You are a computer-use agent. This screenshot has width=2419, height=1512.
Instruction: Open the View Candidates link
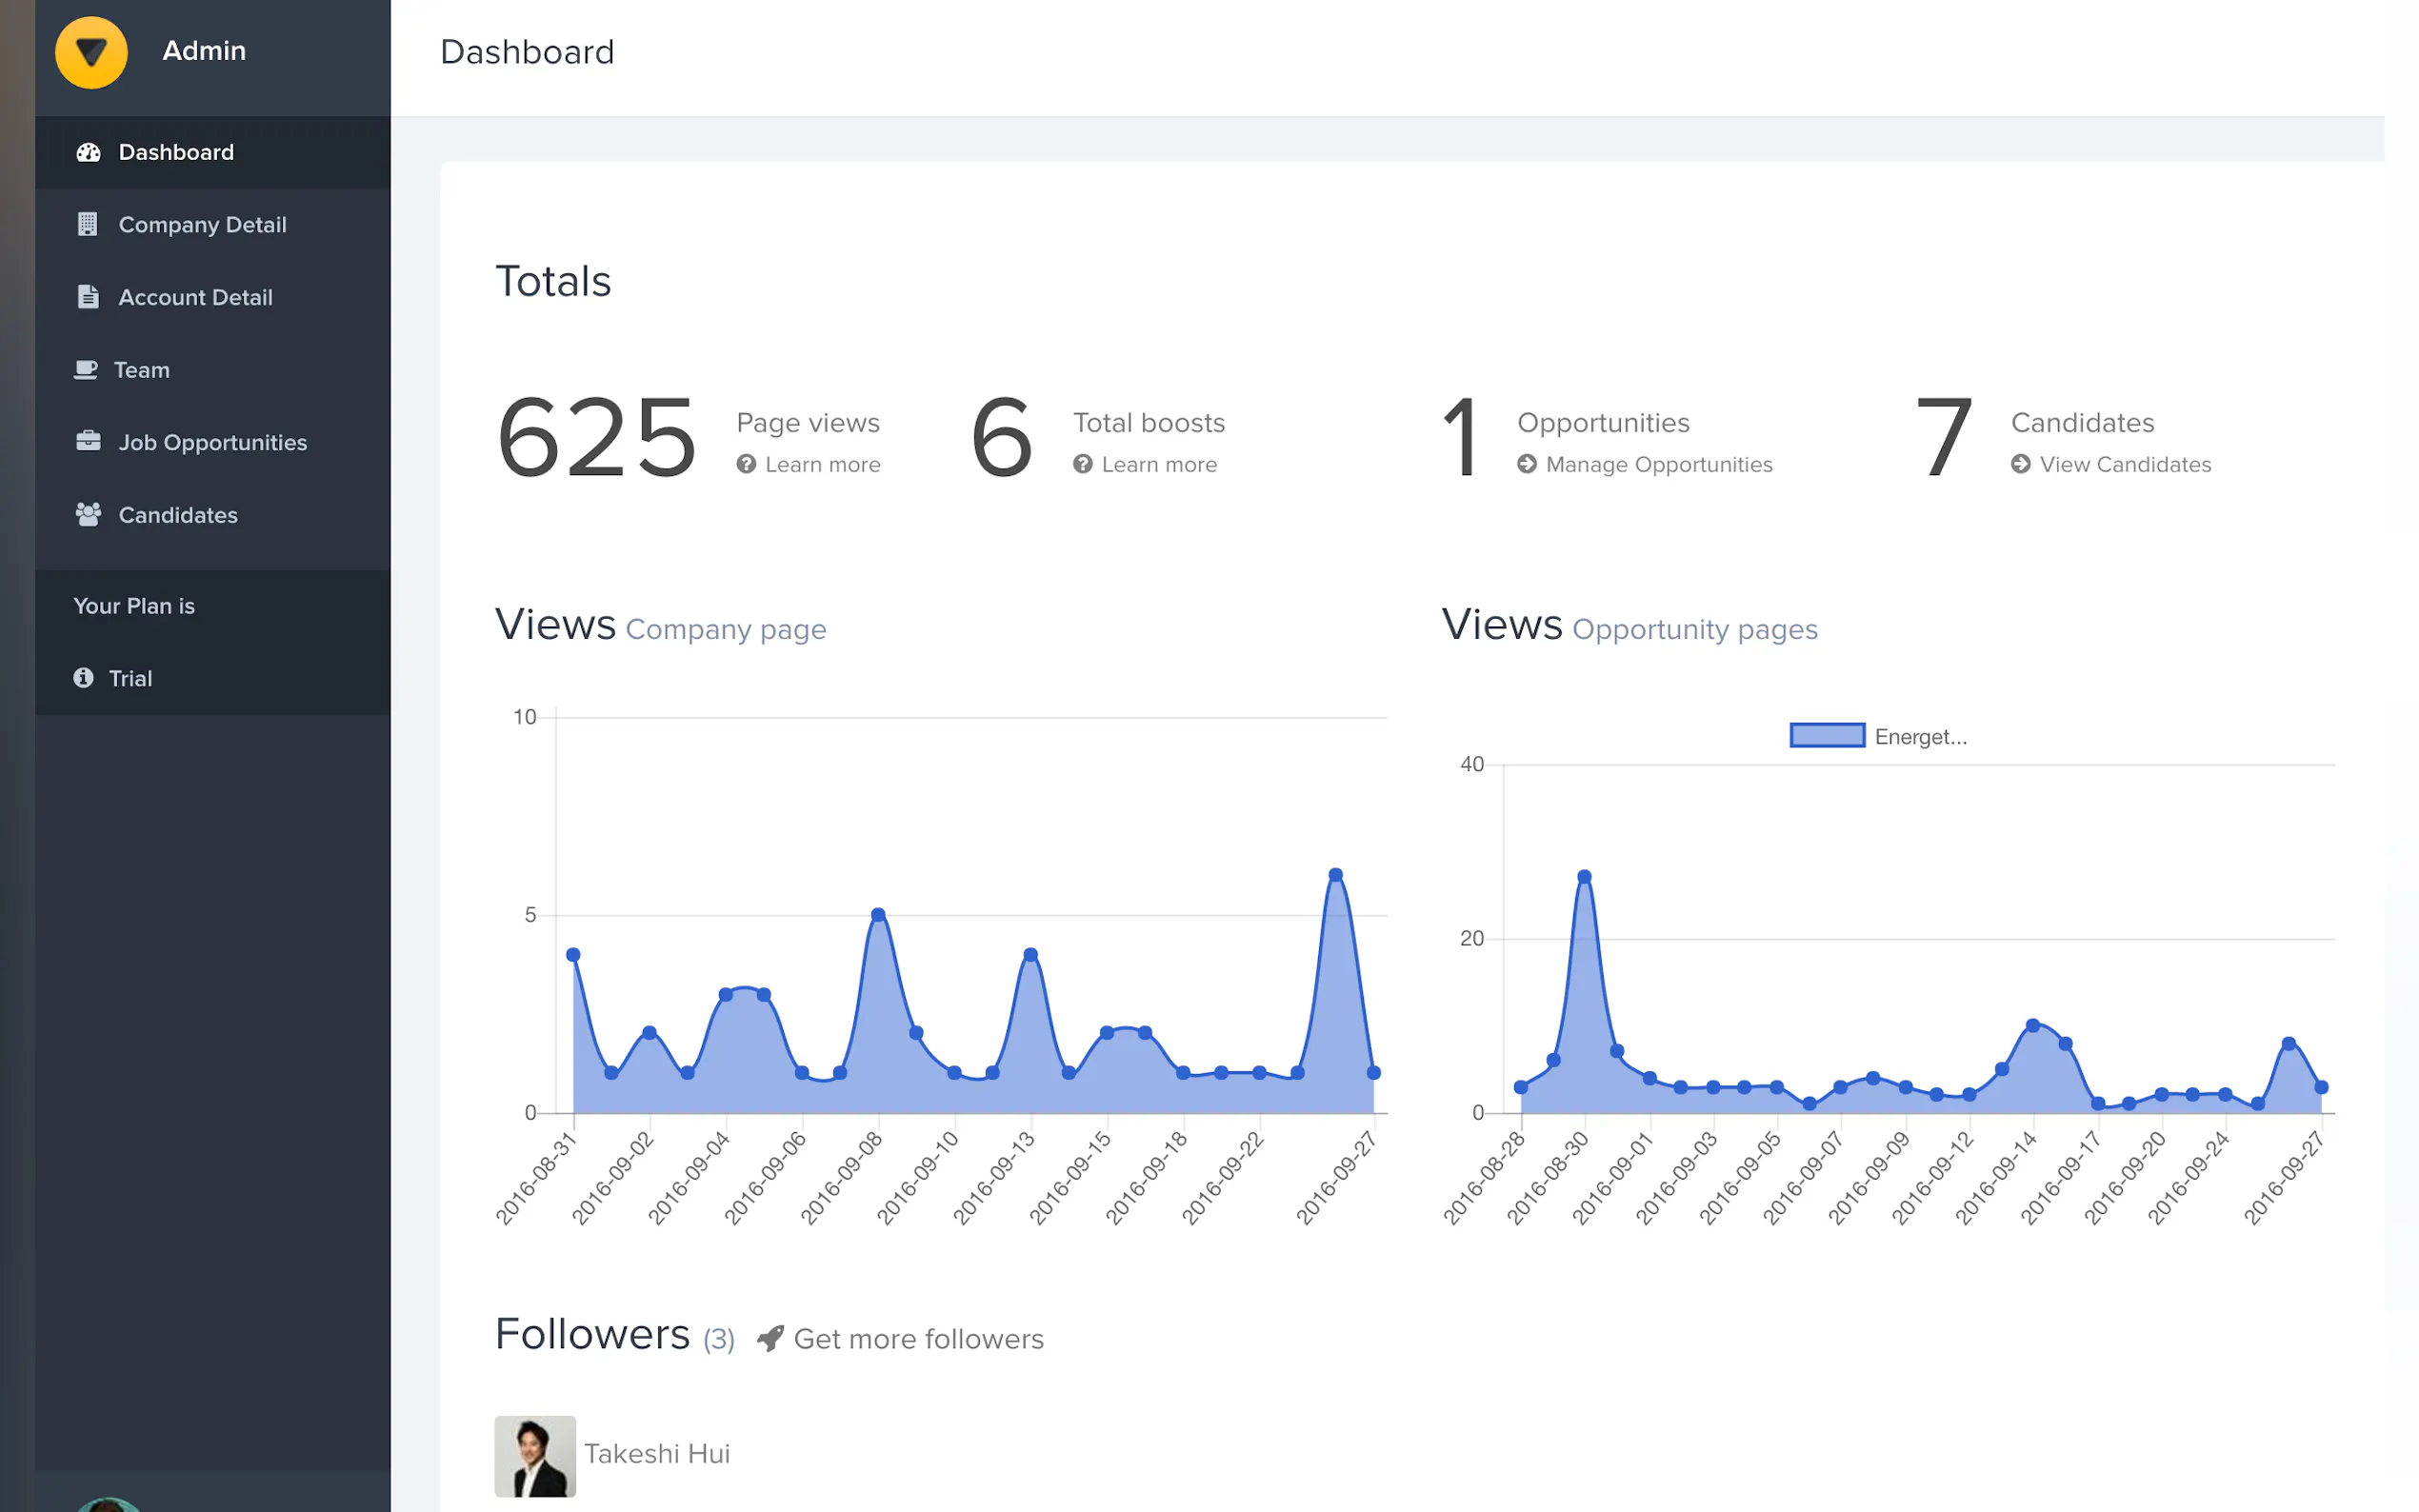[x=2124, y=465]
